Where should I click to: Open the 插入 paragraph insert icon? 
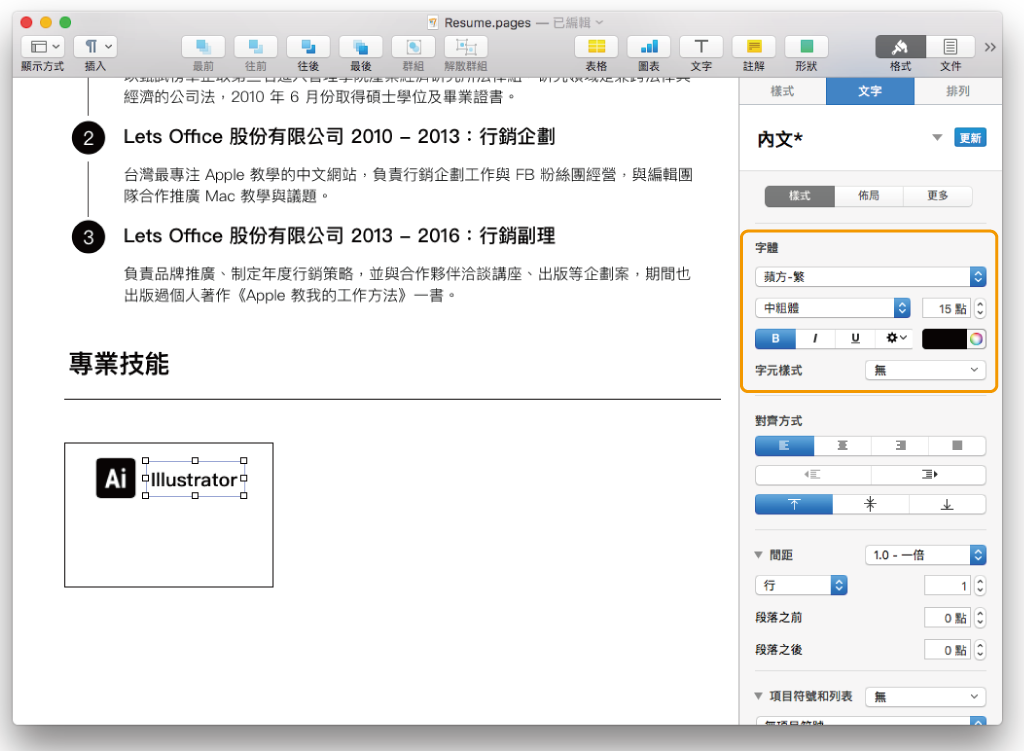point(96,47)
